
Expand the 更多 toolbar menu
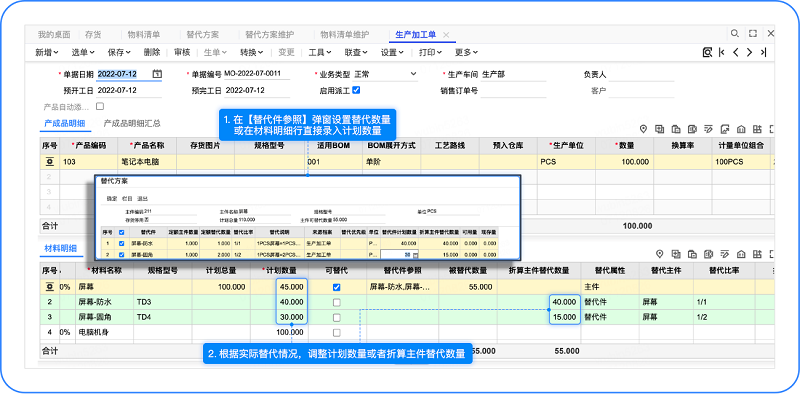tap(466, 52)
